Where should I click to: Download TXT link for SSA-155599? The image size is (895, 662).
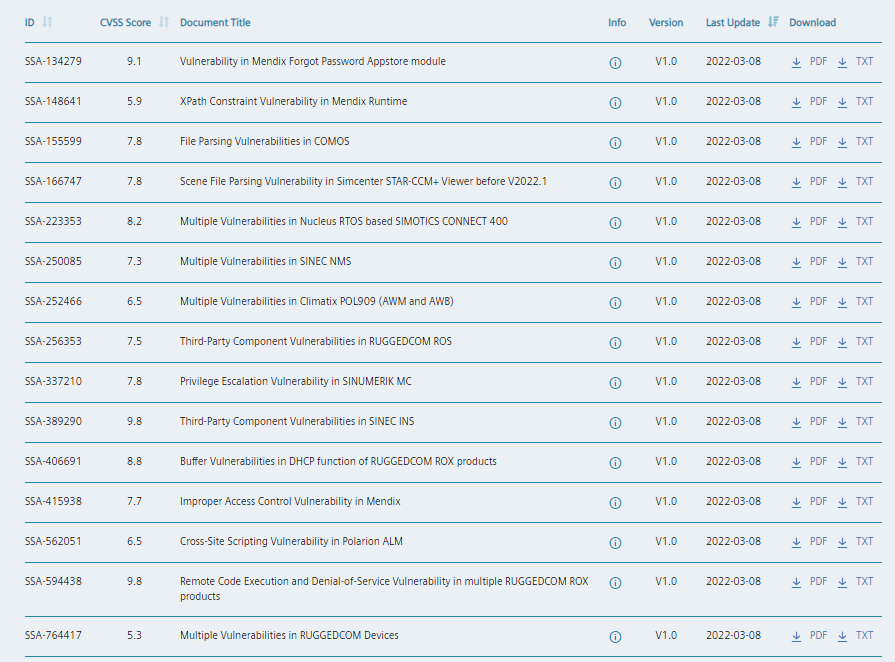pyautogui.click(x=864, y=141)
